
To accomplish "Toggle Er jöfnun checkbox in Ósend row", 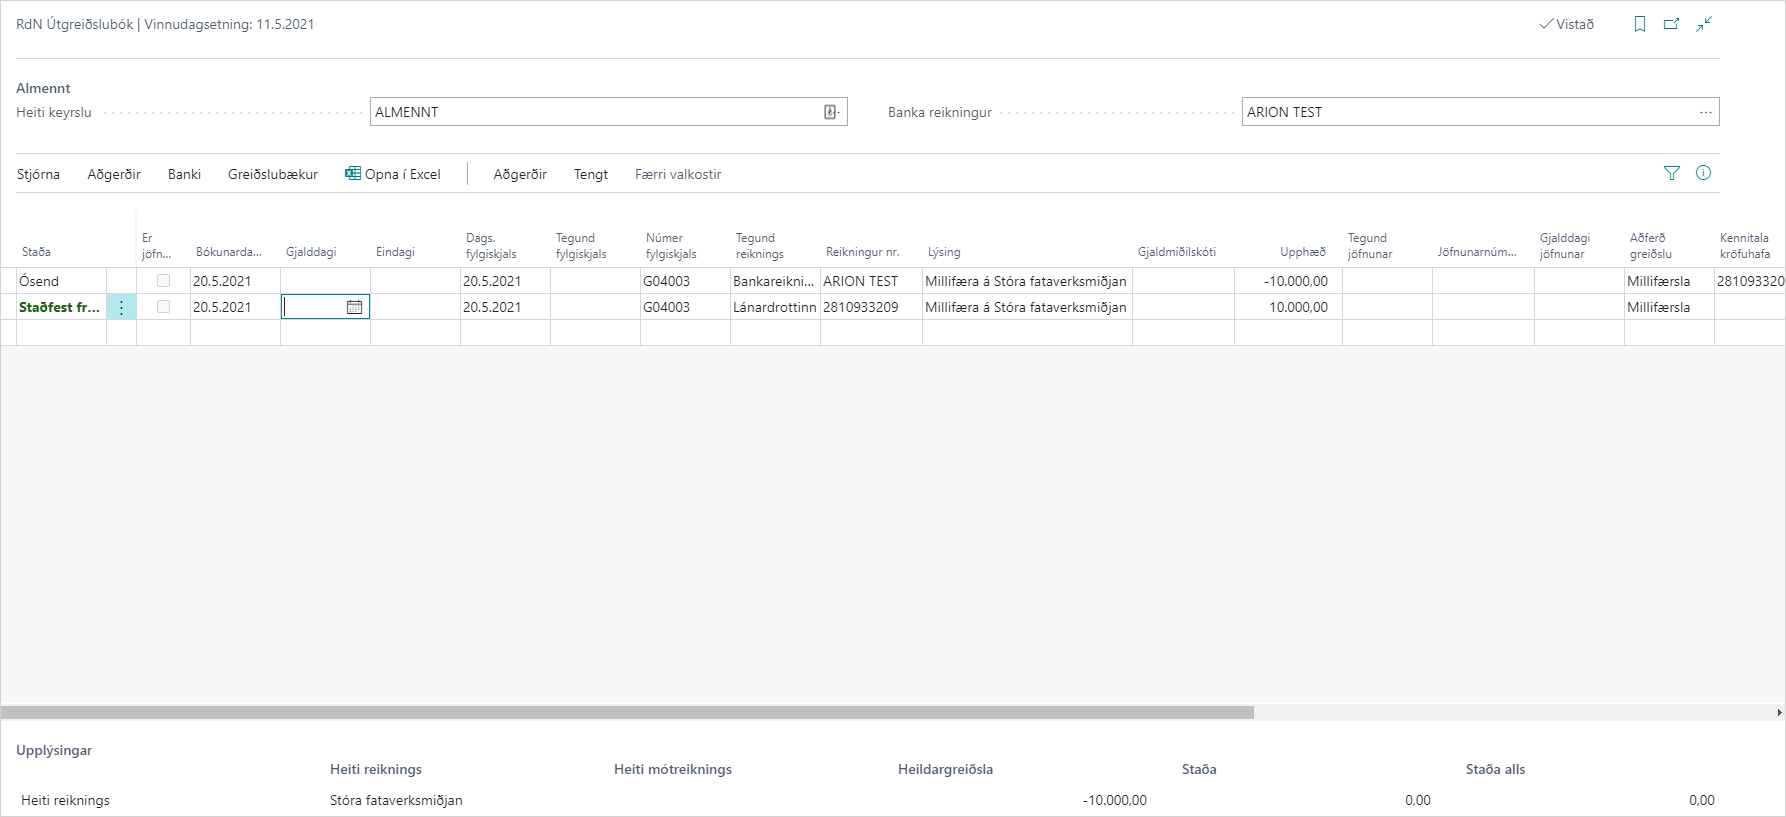I will point(163,281).
